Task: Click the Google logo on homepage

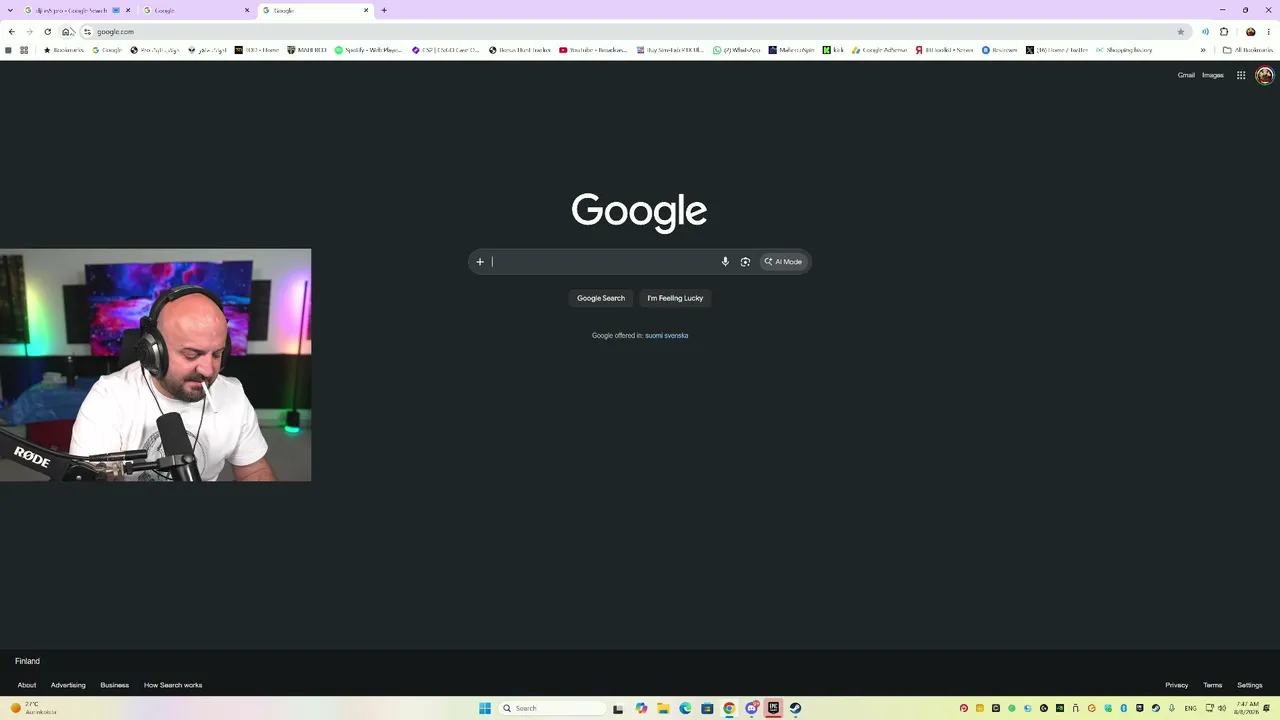Action: coord(639,211)
